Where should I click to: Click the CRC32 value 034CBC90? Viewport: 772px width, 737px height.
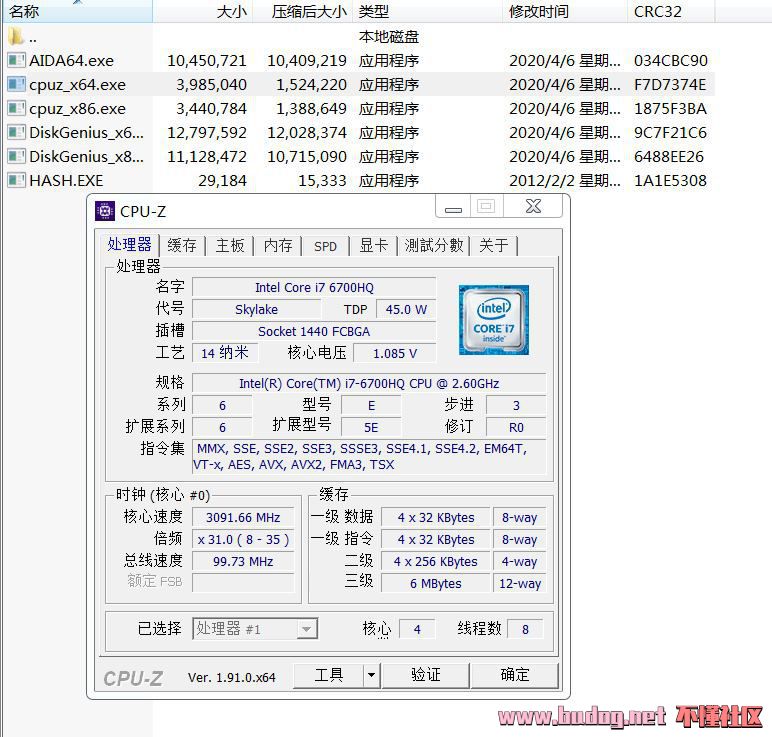pyautogui.click(x=671, y=61)
